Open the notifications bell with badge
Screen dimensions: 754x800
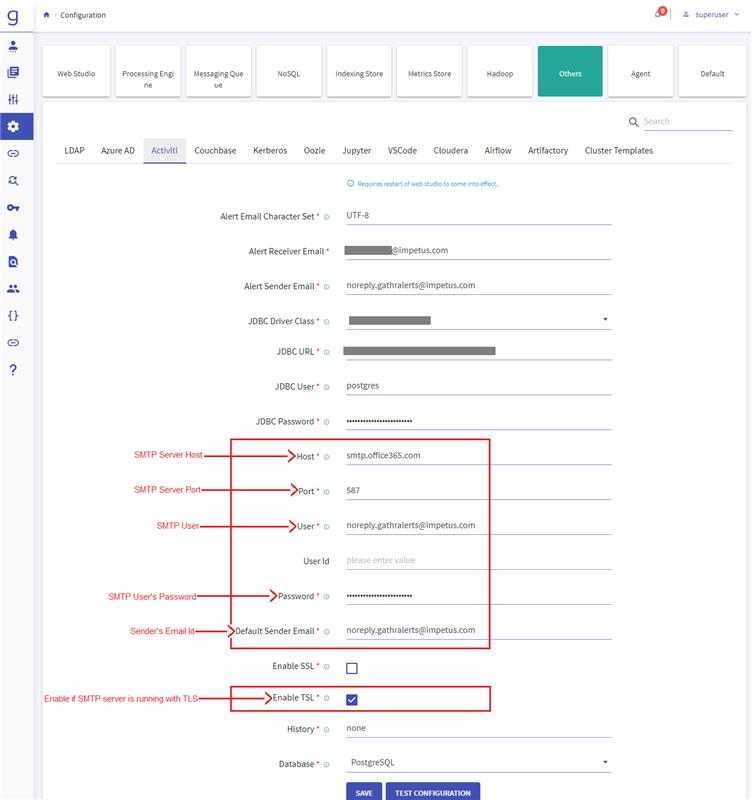(x=660, y=13)
